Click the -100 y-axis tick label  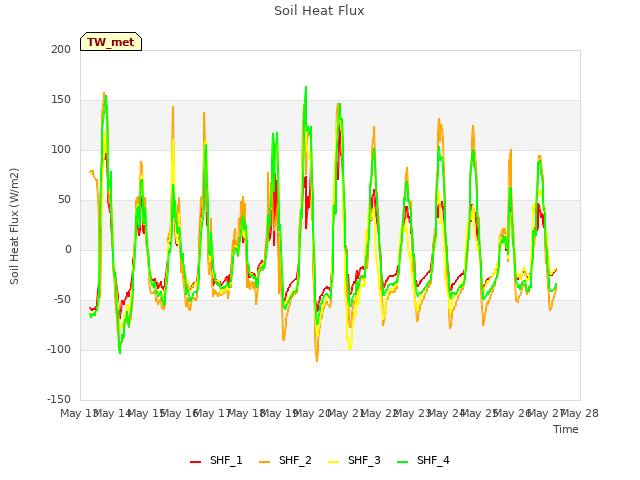tap(59, 349)
